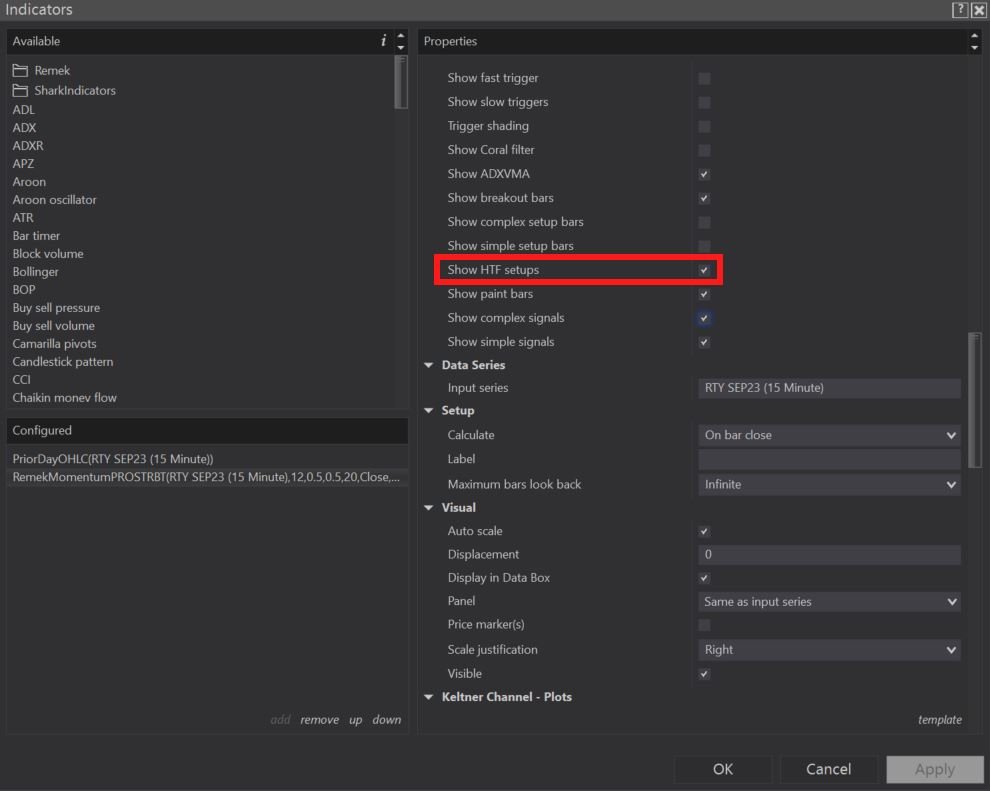Screen dimensions: 990x791
Task: Toggle Display in Data Box checkbox
Action: click(x=704, y=578)
